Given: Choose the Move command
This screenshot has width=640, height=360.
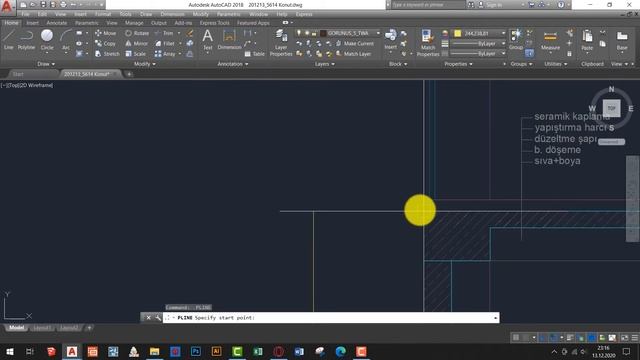Looking at the screenshot, I should [x=106, y=33].
